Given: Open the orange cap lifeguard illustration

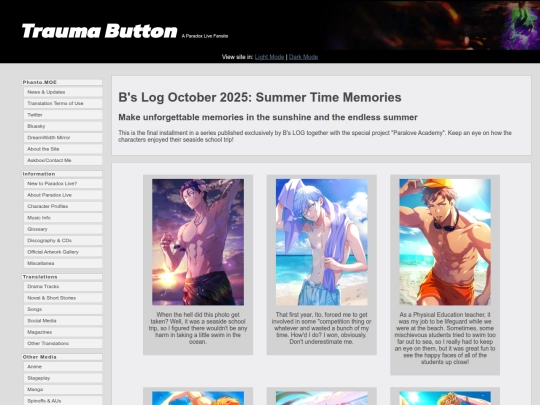Looking at the screenshot, I should point(445,242).
